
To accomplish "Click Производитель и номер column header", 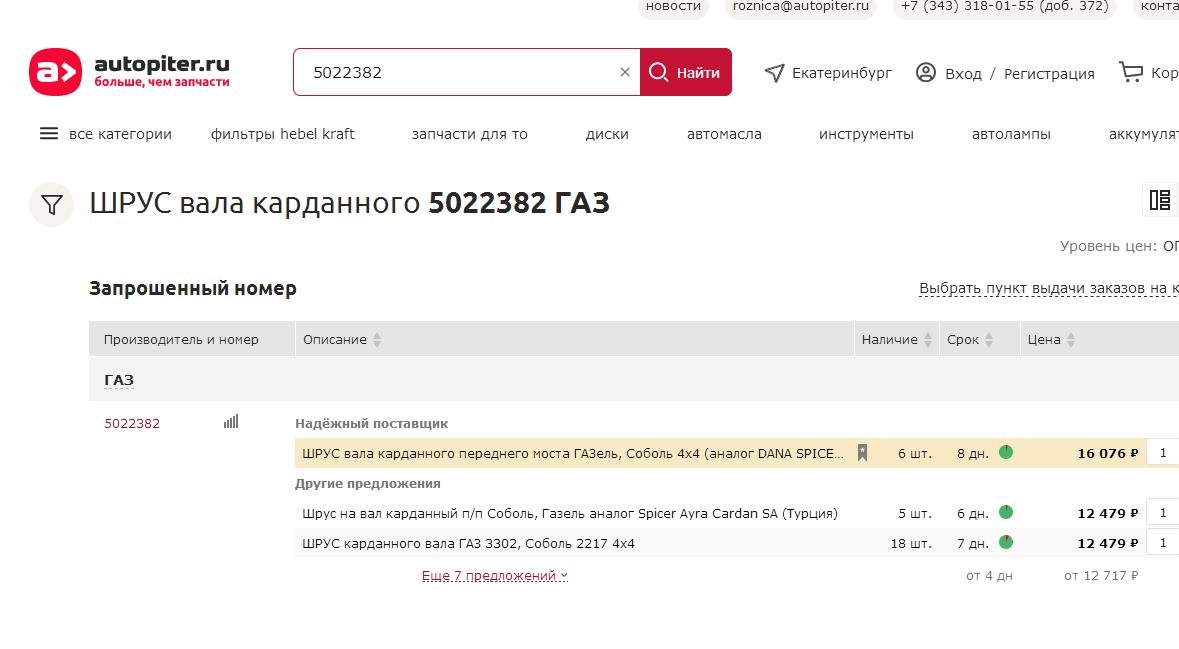I will click(181, 339).
